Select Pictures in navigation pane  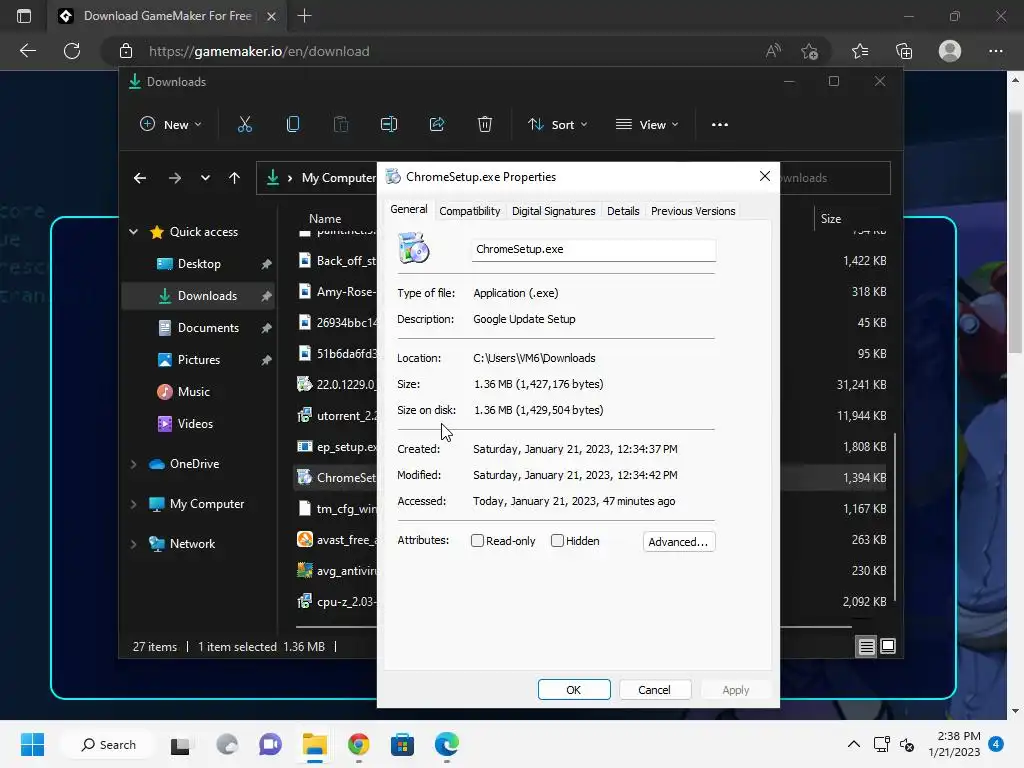(199, 360)
